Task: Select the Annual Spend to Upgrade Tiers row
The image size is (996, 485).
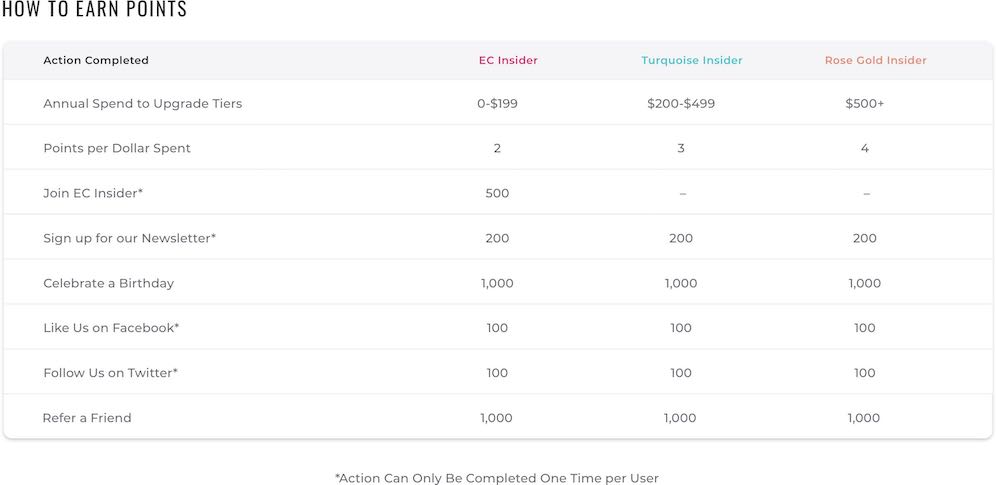Action: pos(498,103)
